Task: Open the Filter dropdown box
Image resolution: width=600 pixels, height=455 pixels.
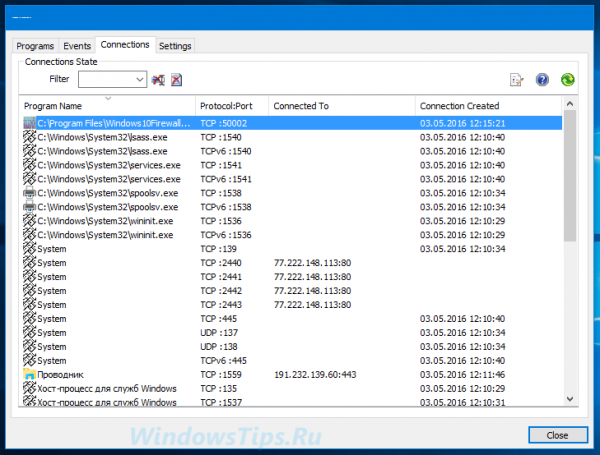Action: point(112,79)
